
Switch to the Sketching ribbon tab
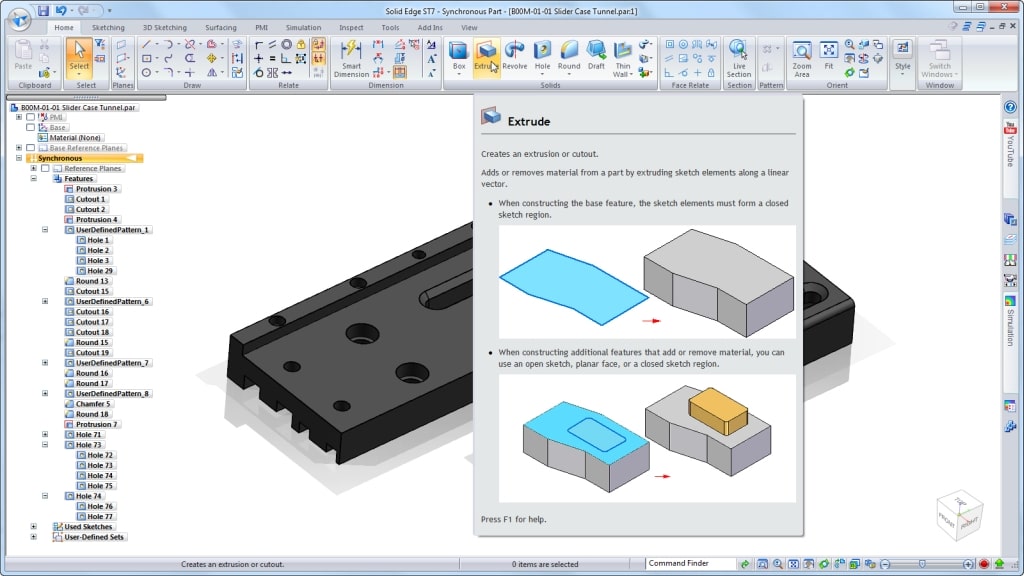pos(108,27)
